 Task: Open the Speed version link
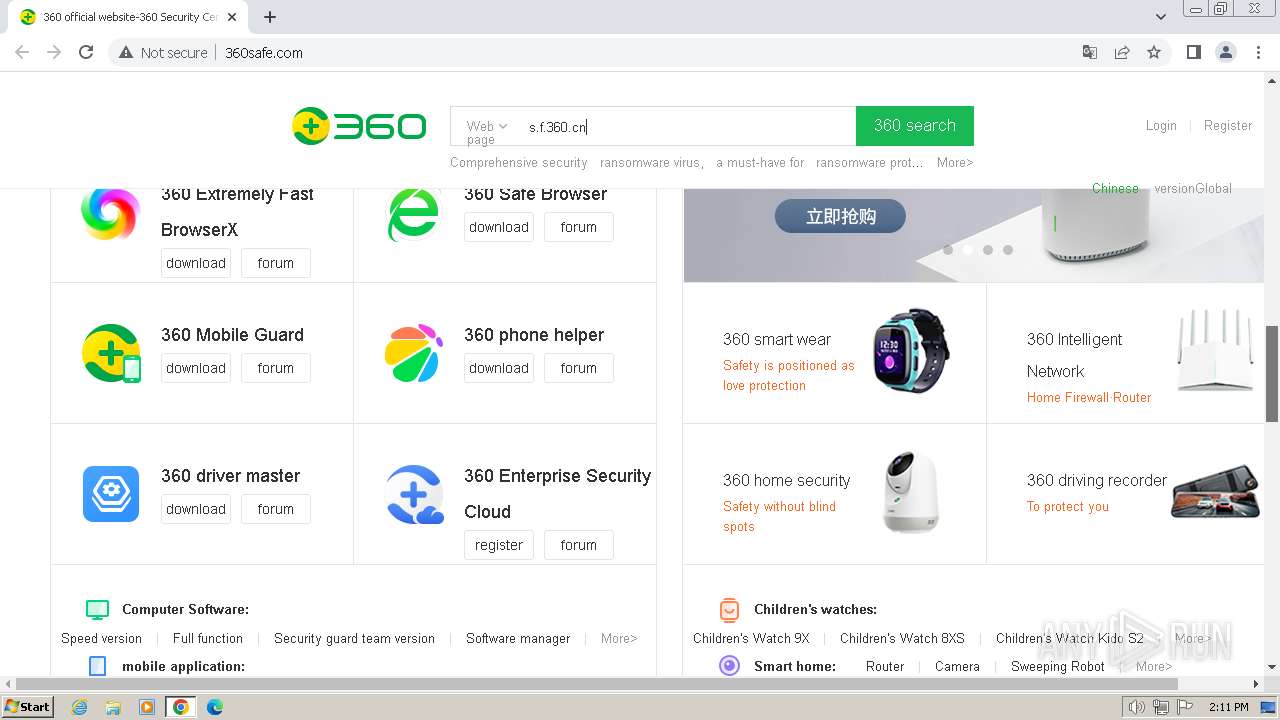click(101, 638)
